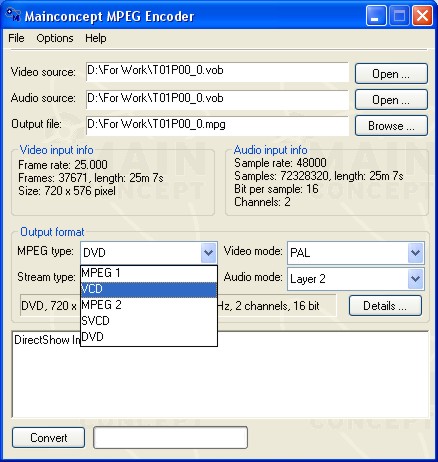Collapse the MPEG type dropdown arrow
Screen dimensions: 438x462
209,253
